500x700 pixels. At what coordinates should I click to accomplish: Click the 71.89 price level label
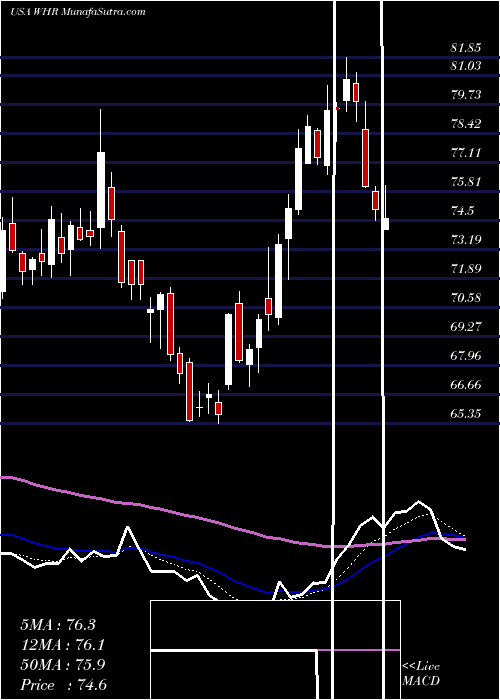tap(466, 269)
